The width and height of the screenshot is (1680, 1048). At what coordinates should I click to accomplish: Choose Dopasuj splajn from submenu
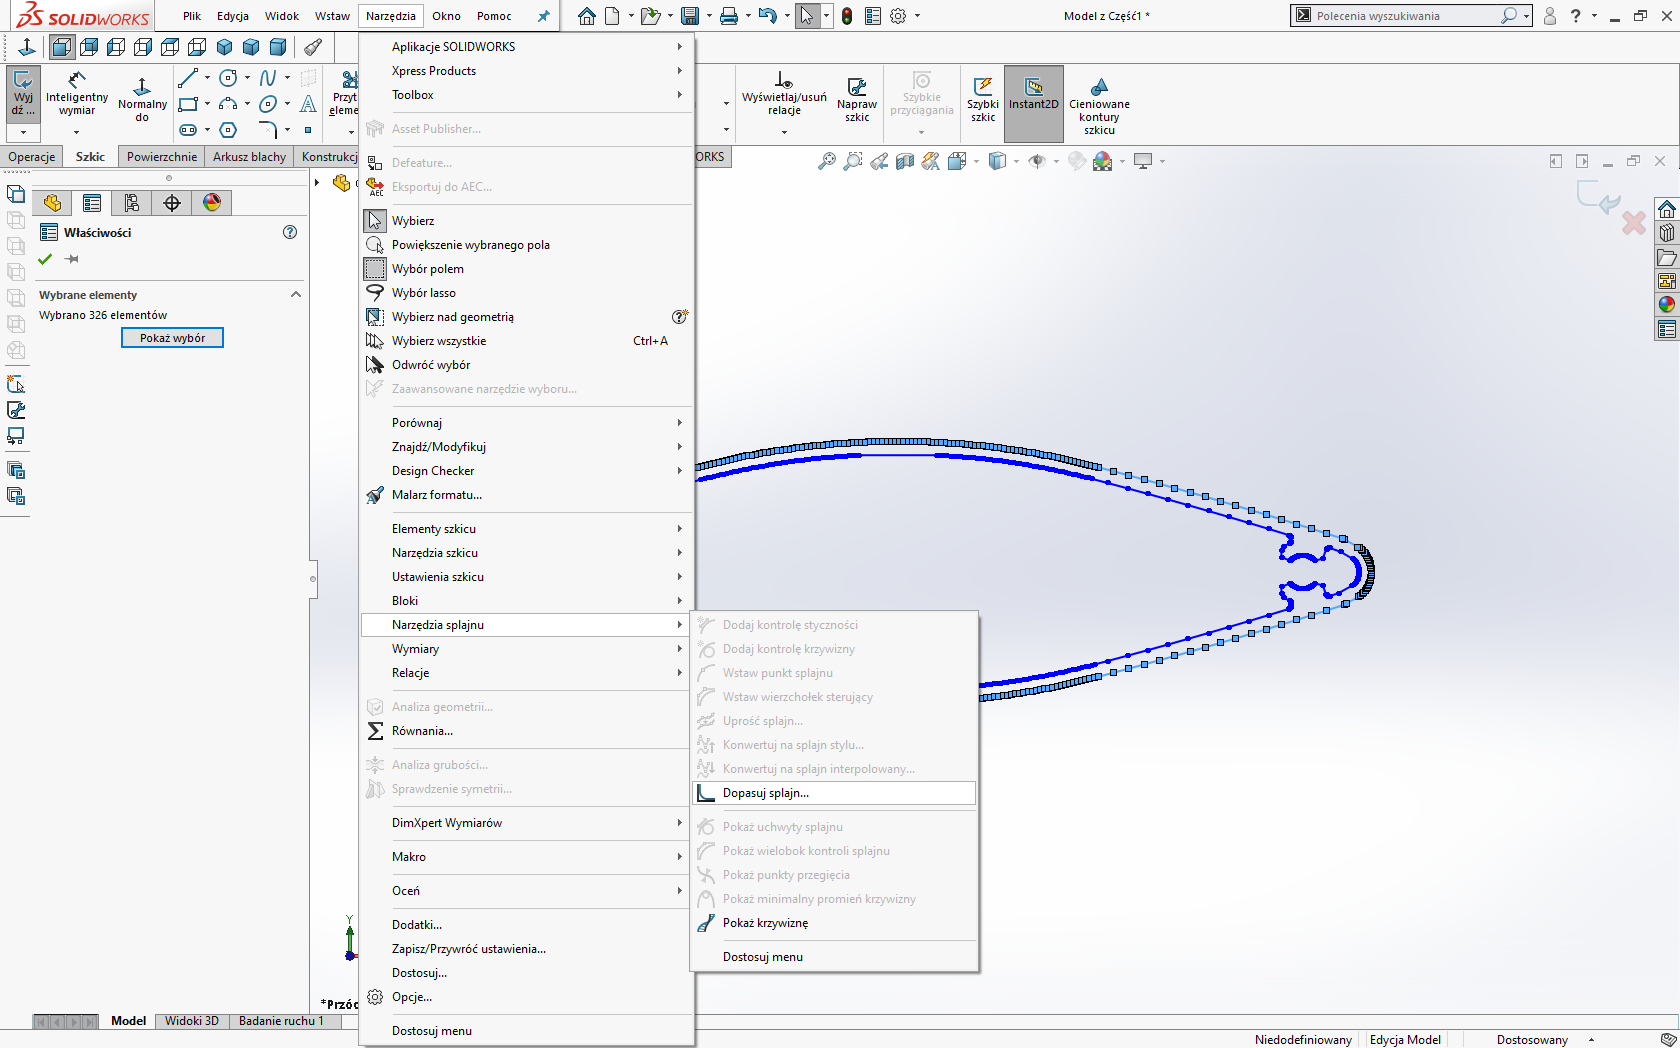[834, 793]
